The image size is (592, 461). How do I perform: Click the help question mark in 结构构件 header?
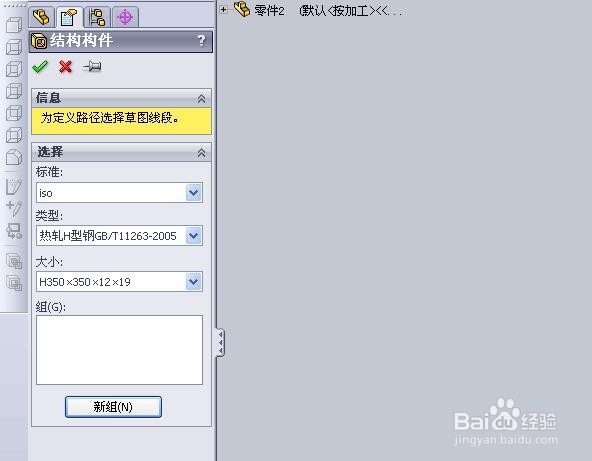pos(202,40)
